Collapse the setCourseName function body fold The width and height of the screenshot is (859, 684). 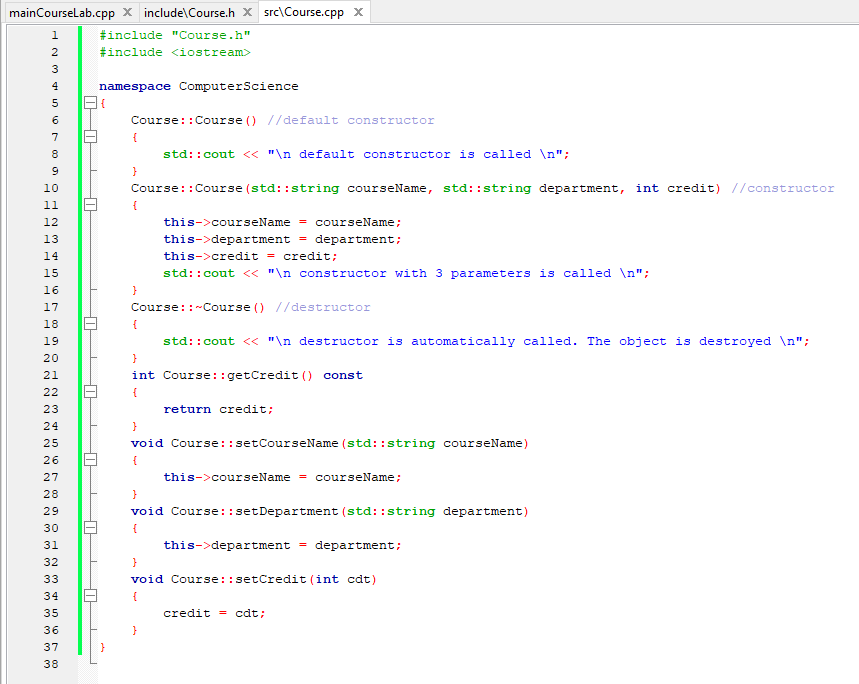(x=91, y=460)
